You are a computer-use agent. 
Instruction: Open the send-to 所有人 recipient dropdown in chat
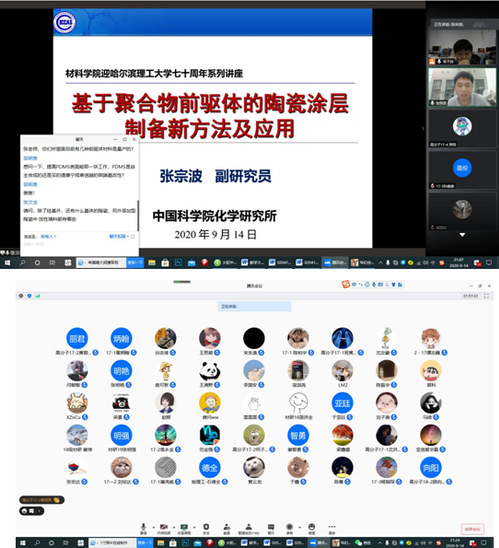coord(48,237)
